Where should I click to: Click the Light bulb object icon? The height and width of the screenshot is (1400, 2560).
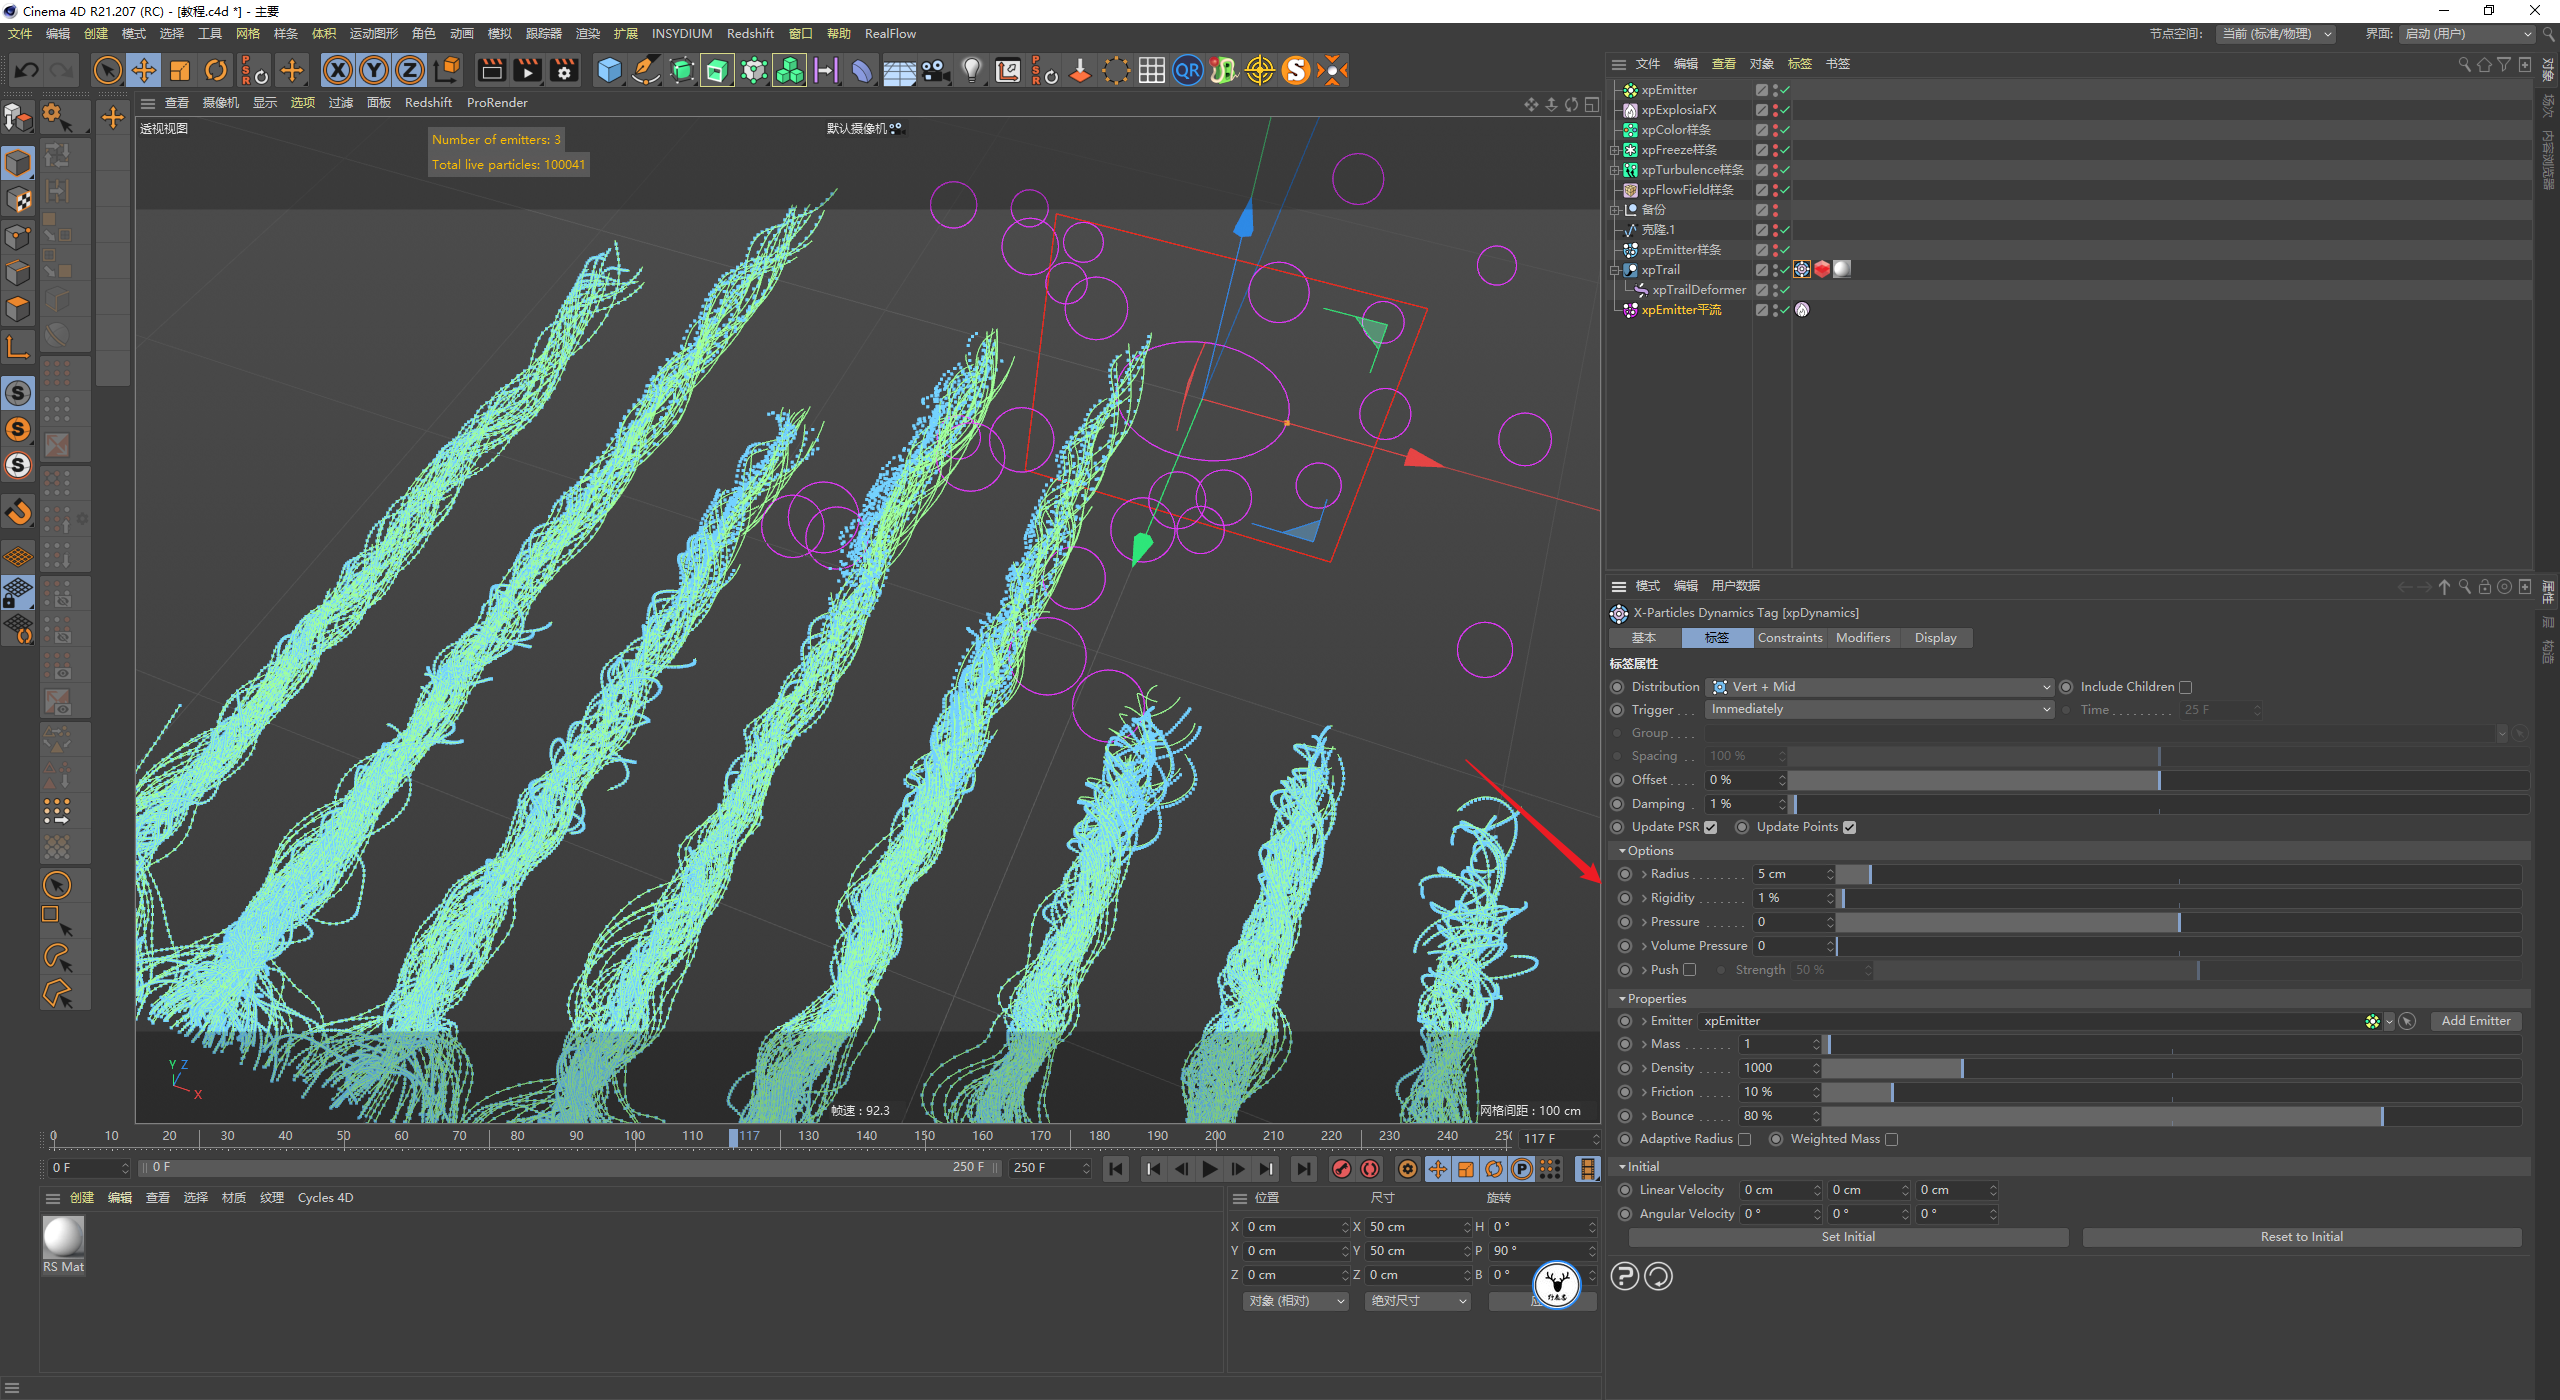click(x=971, y=70)
